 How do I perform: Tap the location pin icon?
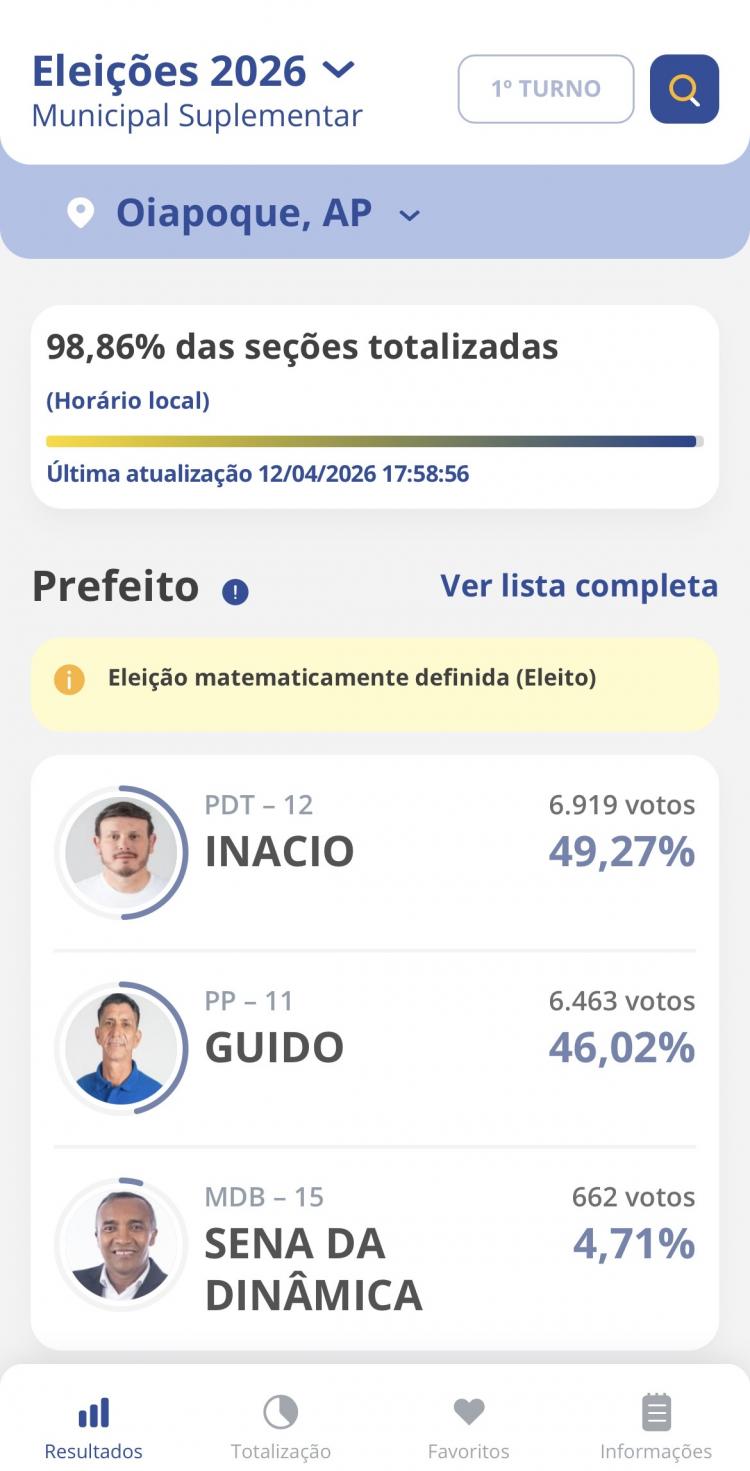(80, 213)
